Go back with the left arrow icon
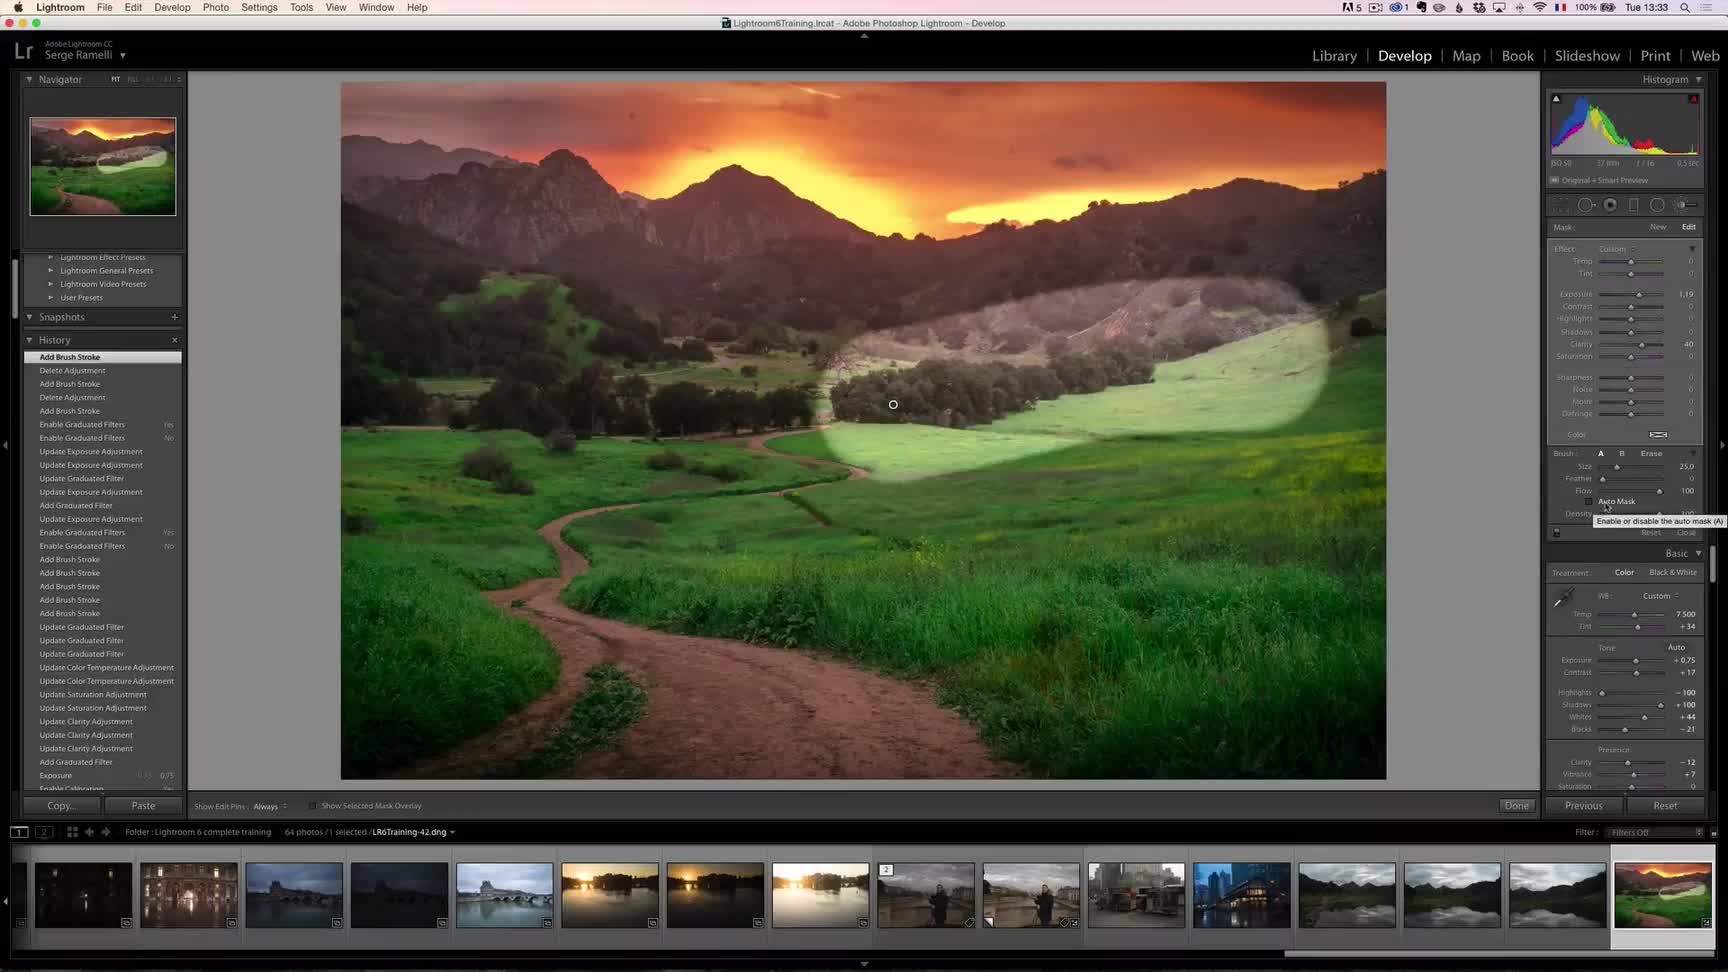 point(89,832)
